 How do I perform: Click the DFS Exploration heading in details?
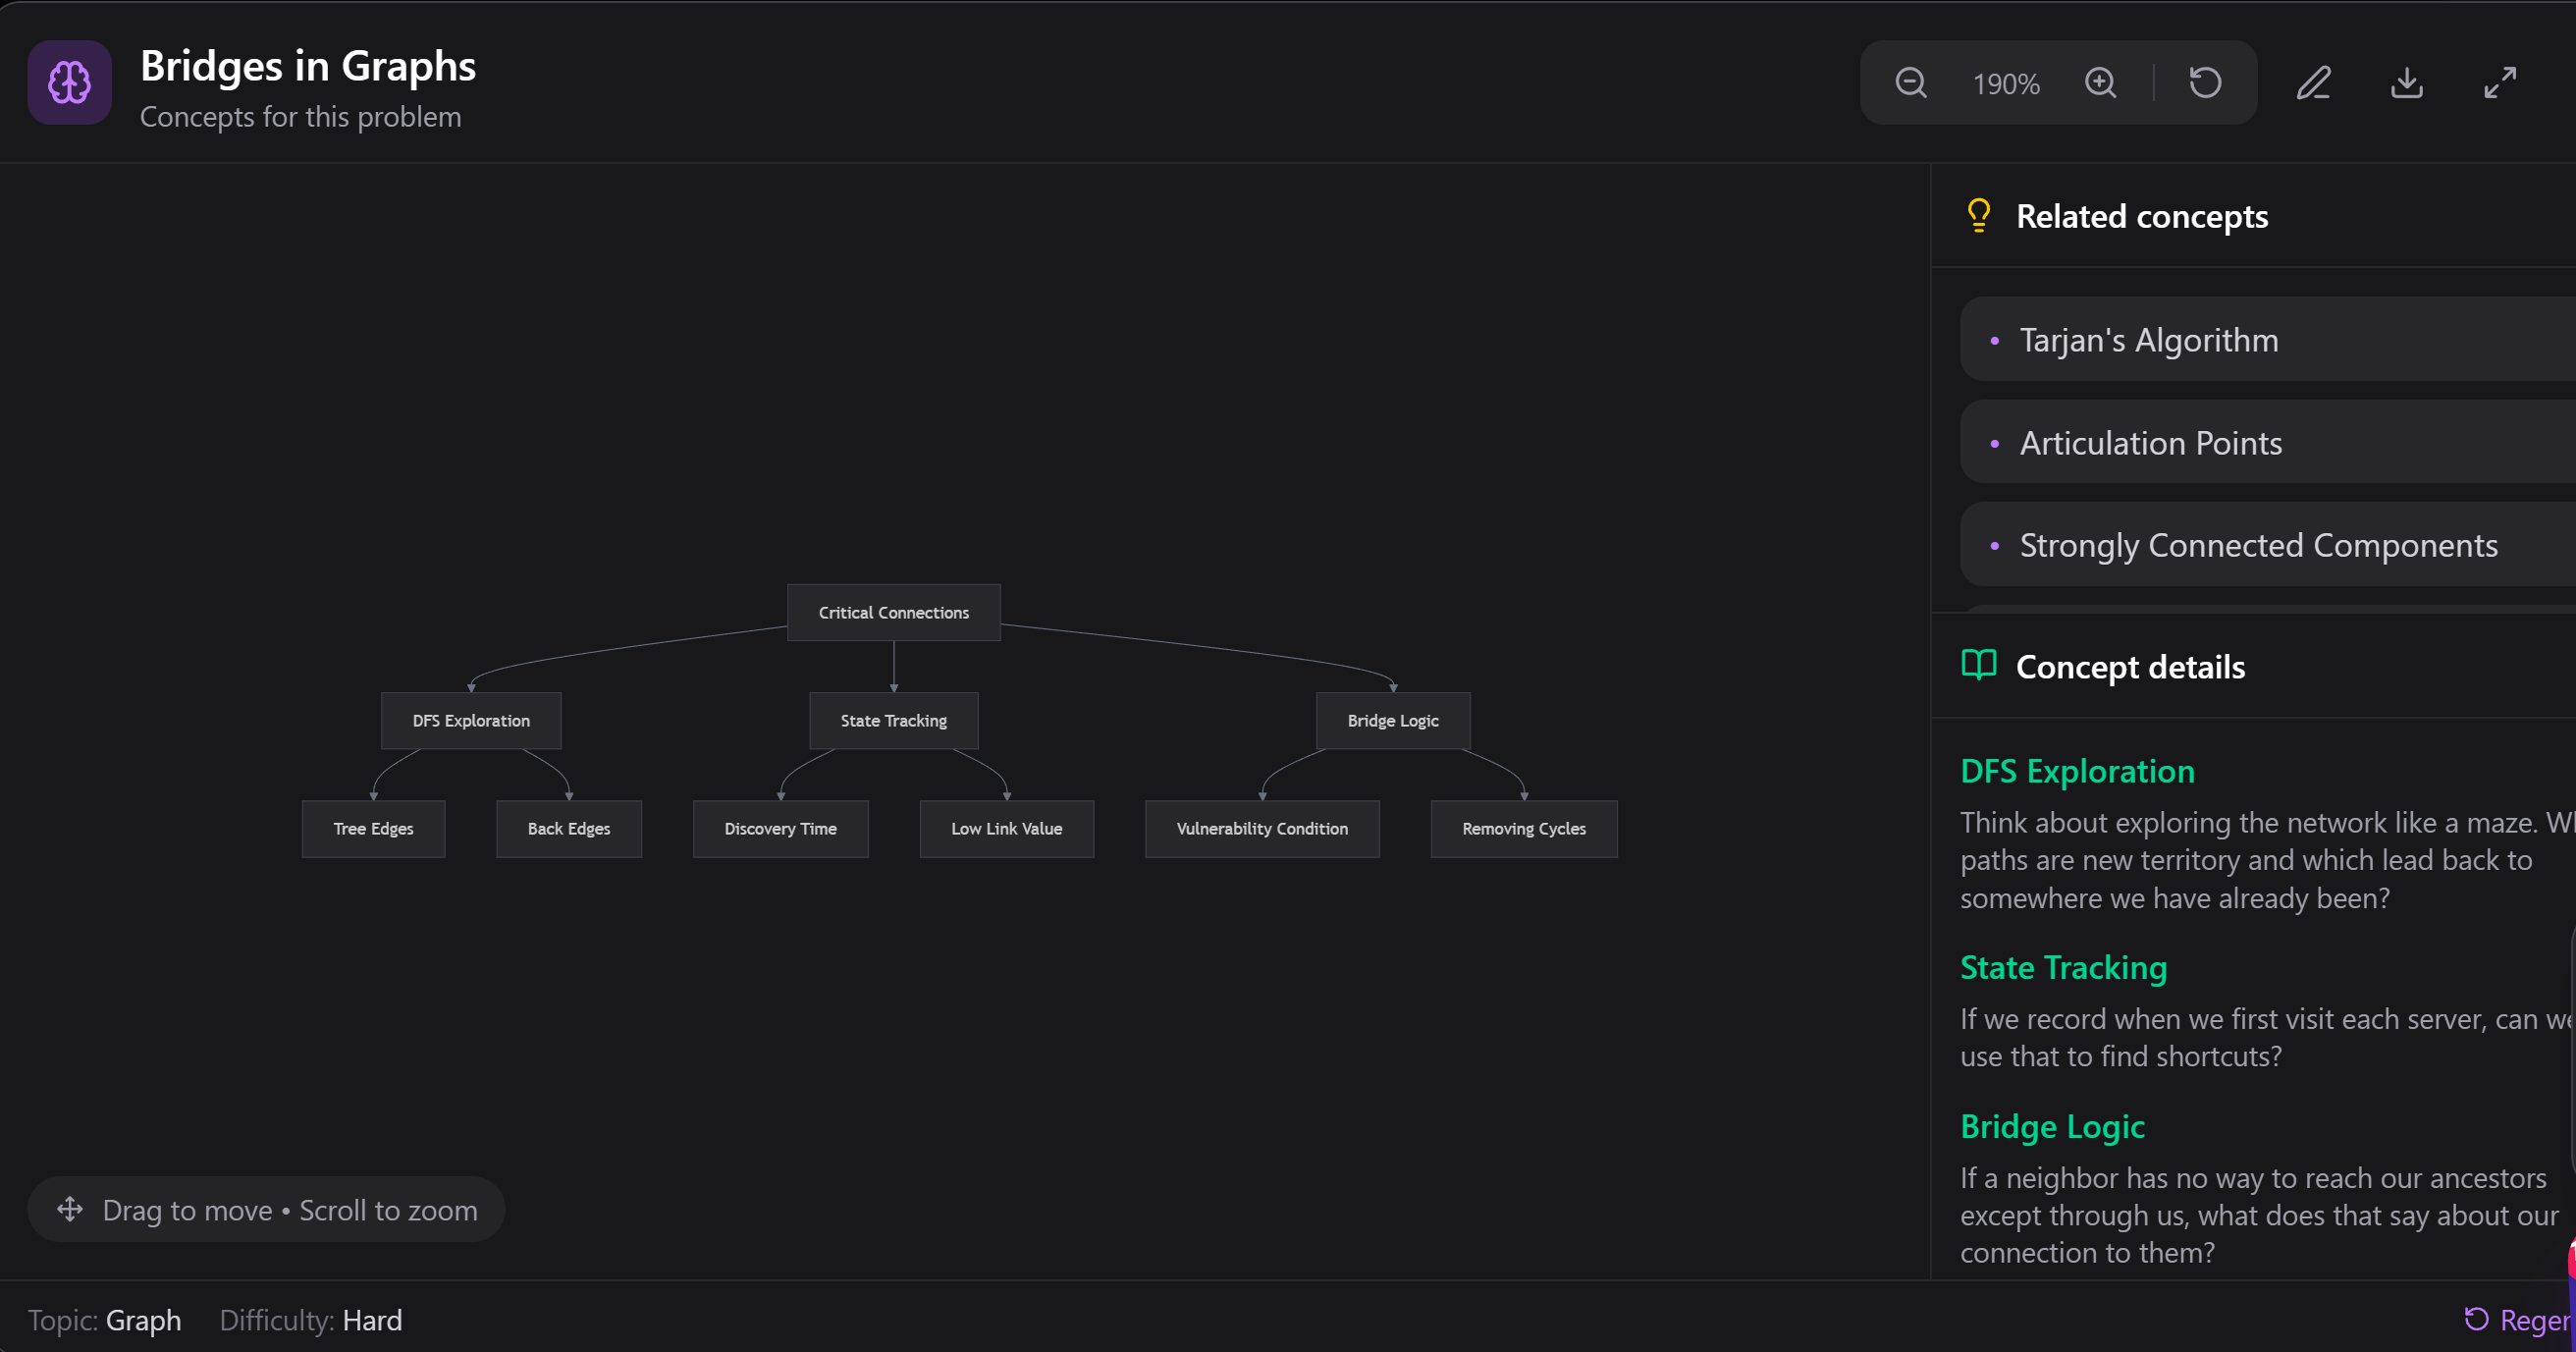click(2077, 771)
